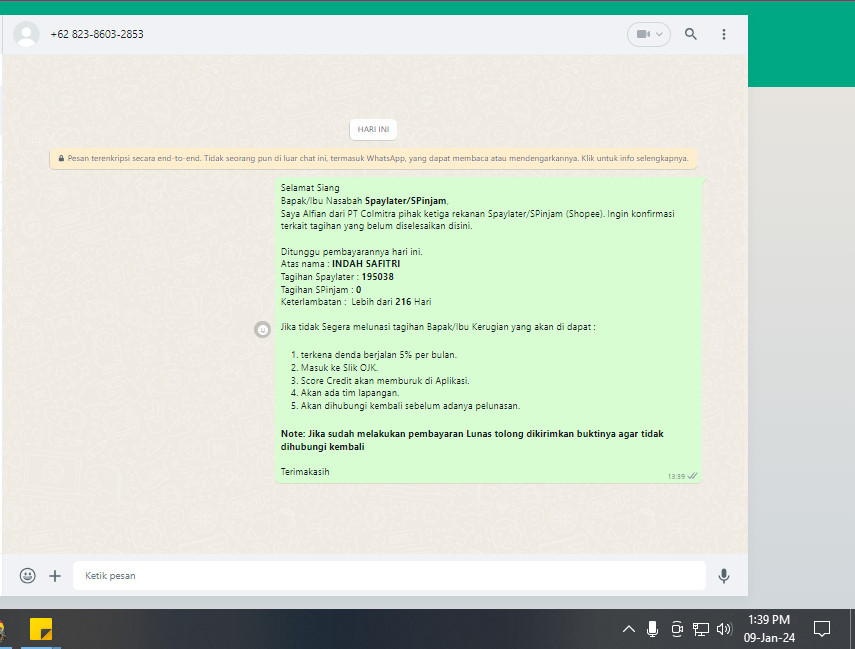Open the end-to-end encryption info notice
Image resolution: width=855 pixels, height=649 pixels.
tap(374, 159)
